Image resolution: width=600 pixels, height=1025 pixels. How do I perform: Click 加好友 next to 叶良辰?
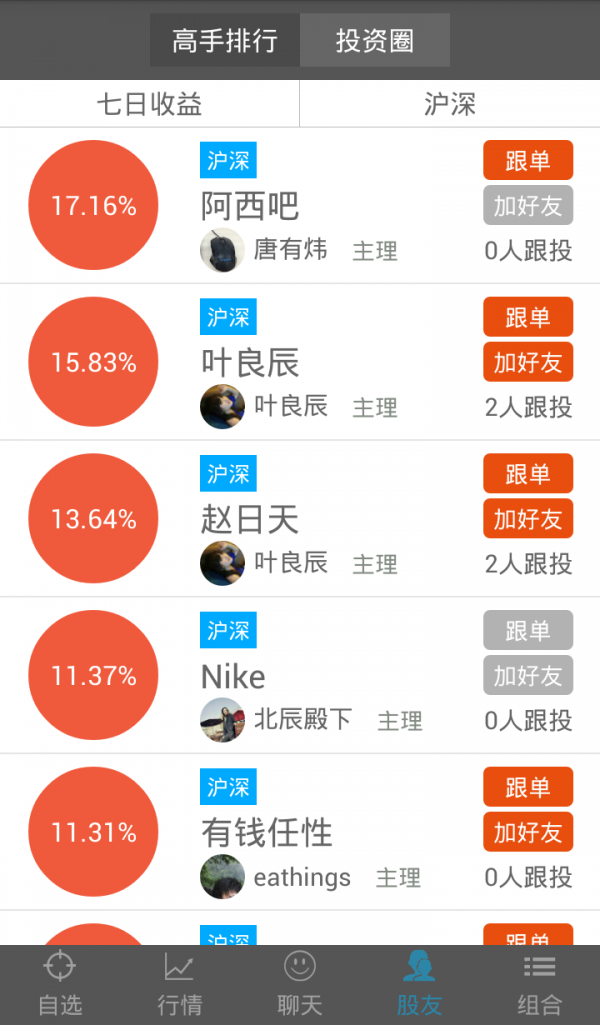pyautogui.click(x=527, y=362)
